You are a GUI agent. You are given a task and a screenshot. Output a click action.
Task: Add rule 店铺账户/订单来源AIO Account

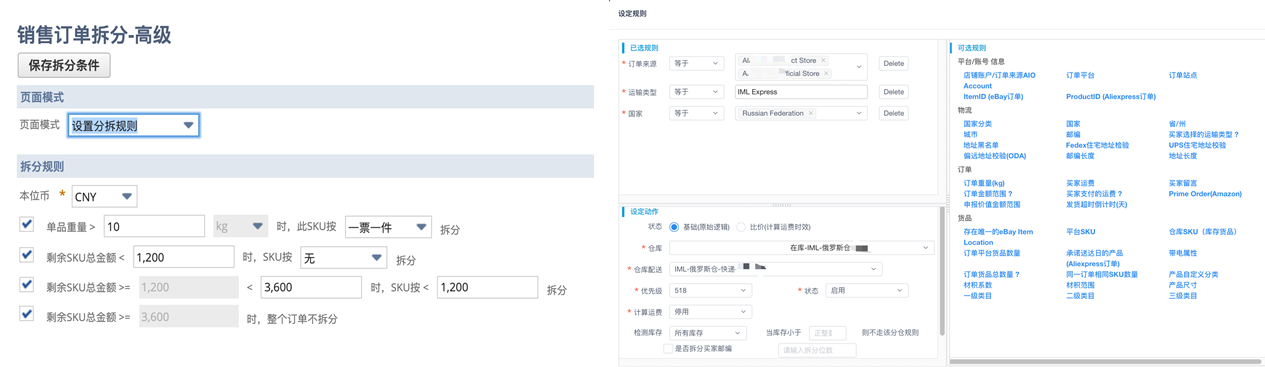(1000, 80)
